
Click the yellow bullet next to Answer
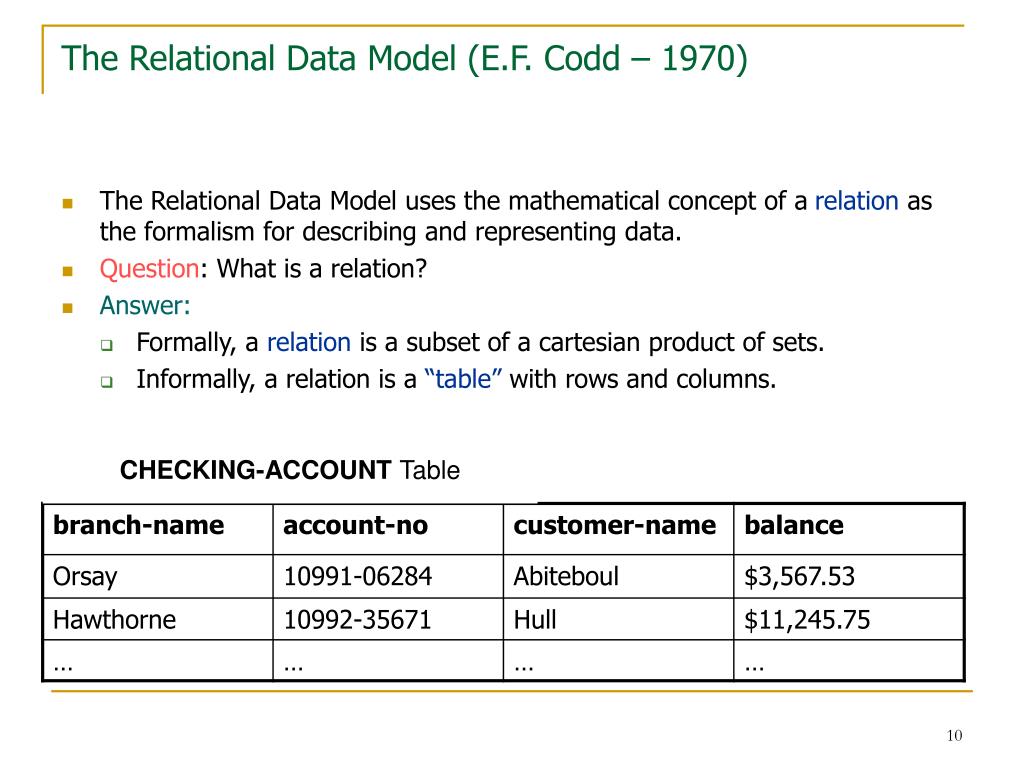pyautogui.click(x=67, y=308)
